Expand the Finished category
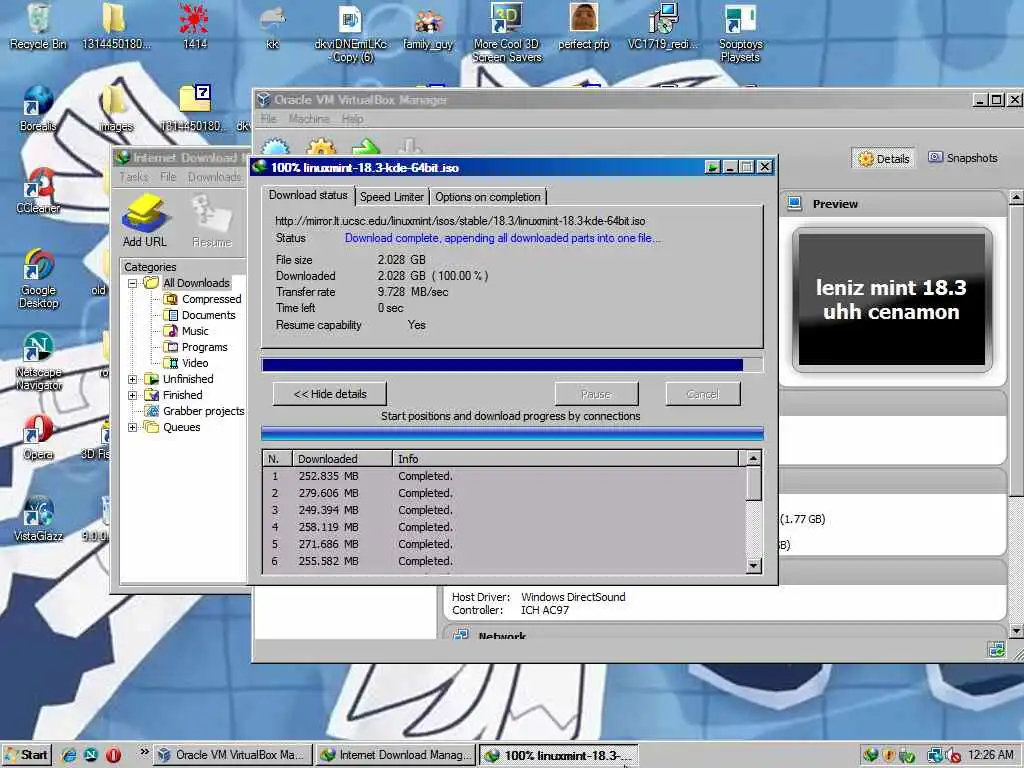The height and width of the screenshot is (768, 1024). click(133, 395)
